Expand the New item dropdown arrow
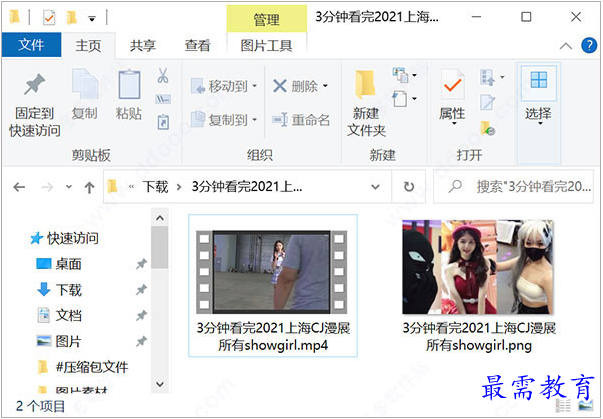The image size is (603, 419). [x=414, y=75]
